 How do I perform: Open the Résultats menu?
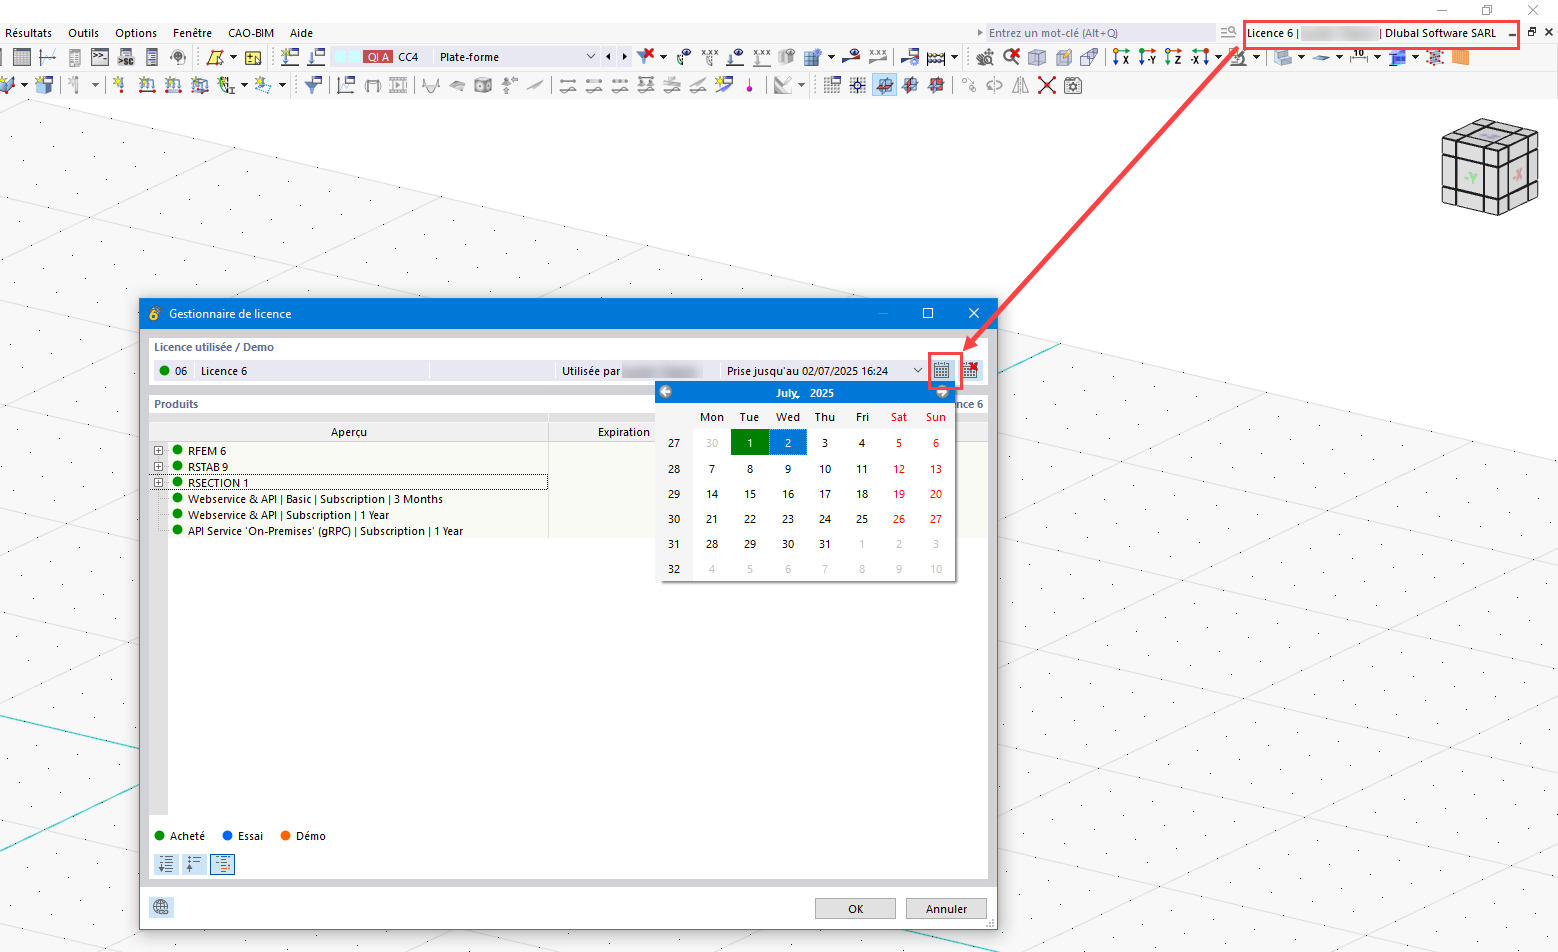[x=28, y=33]
